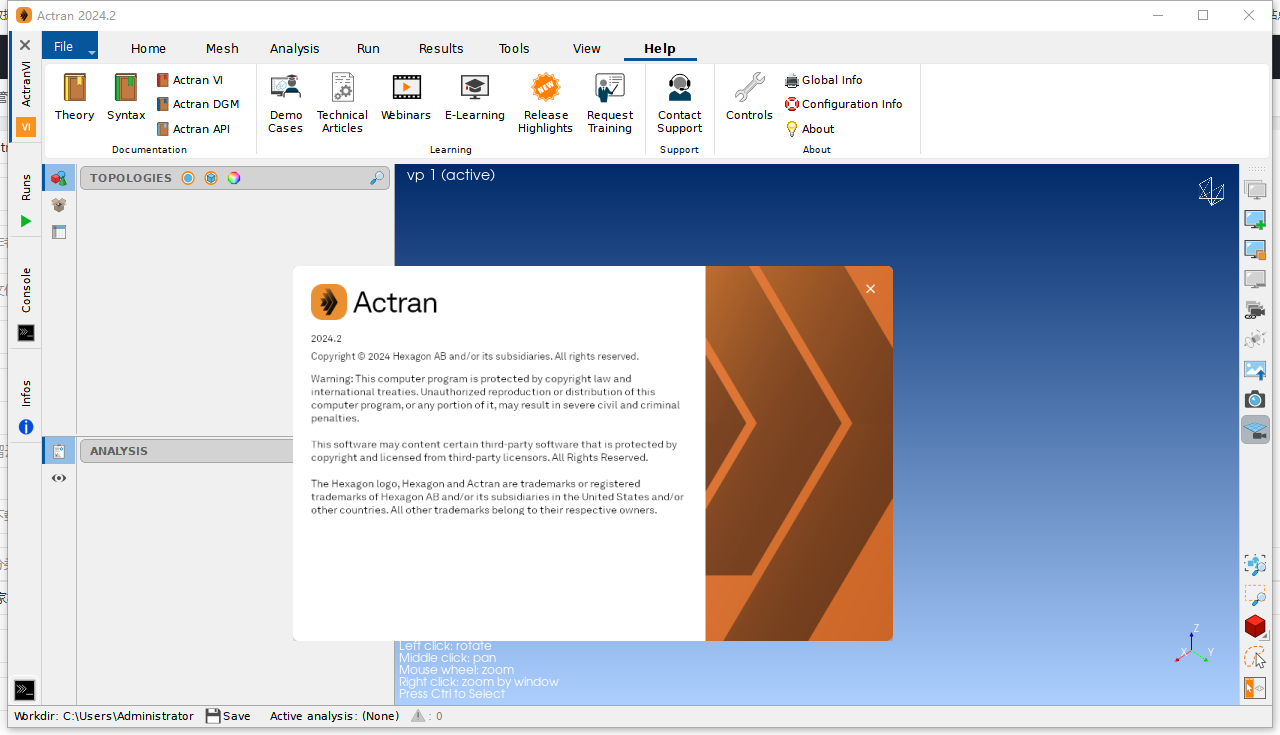Image resolution: width=1280 pixels, height=735 pixels.
Task: Open the Theory documentation book
Action: [75, 97]
